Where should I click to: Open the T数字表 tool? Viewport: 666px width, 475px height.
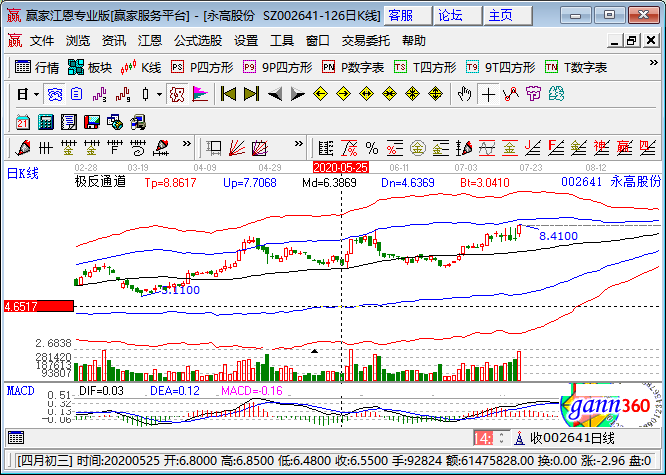click(576, 67)
